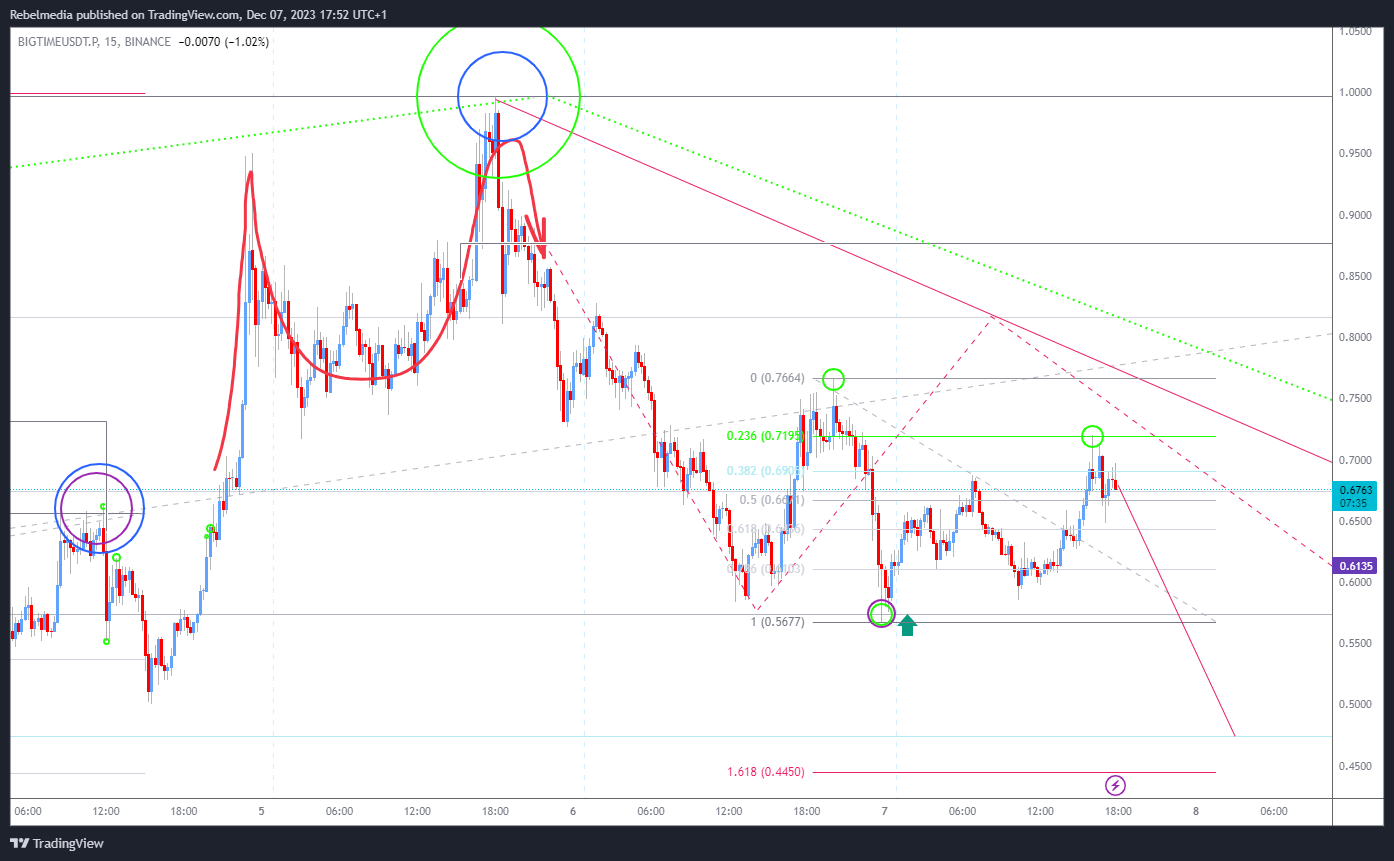Click the 0.7000 price scale value

coord(1355,460)
